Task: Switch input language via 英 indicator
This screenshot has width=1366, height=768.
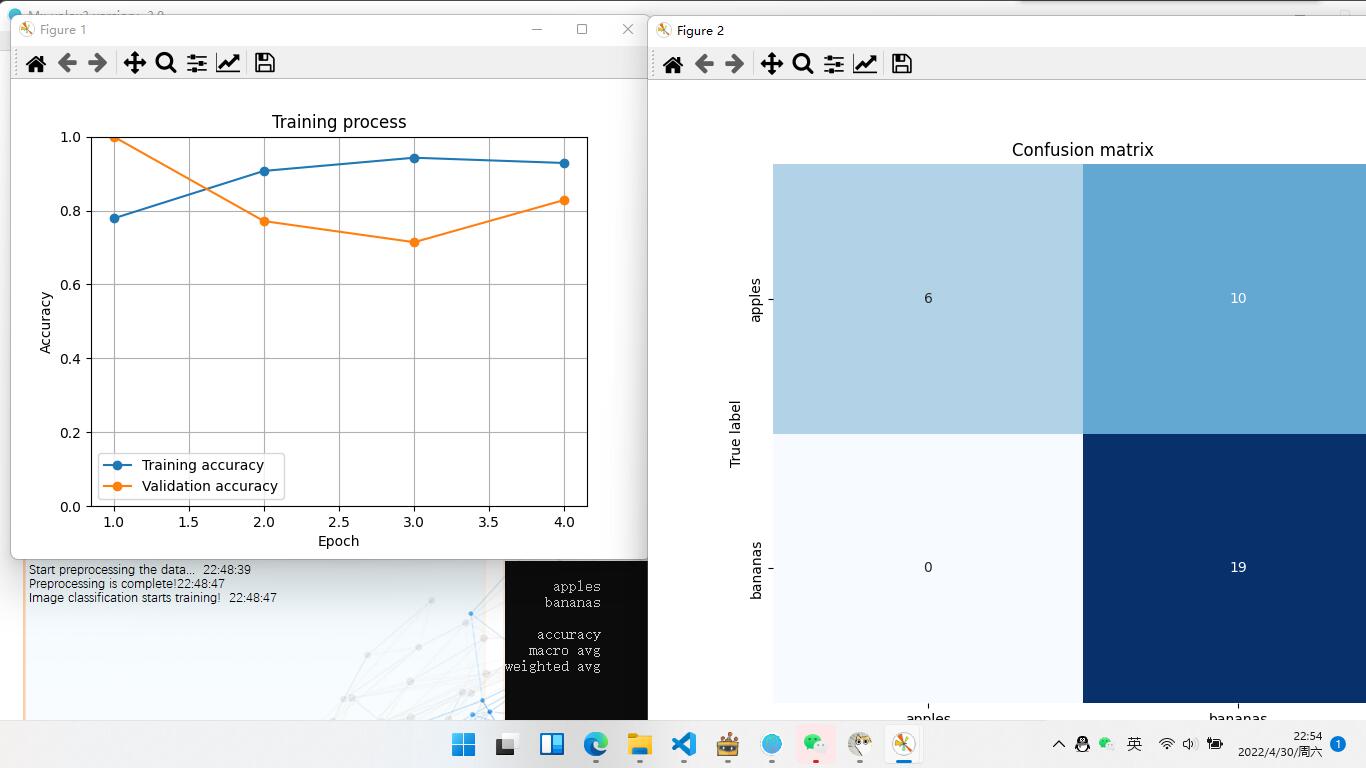Action: (x=1134, y=744)
